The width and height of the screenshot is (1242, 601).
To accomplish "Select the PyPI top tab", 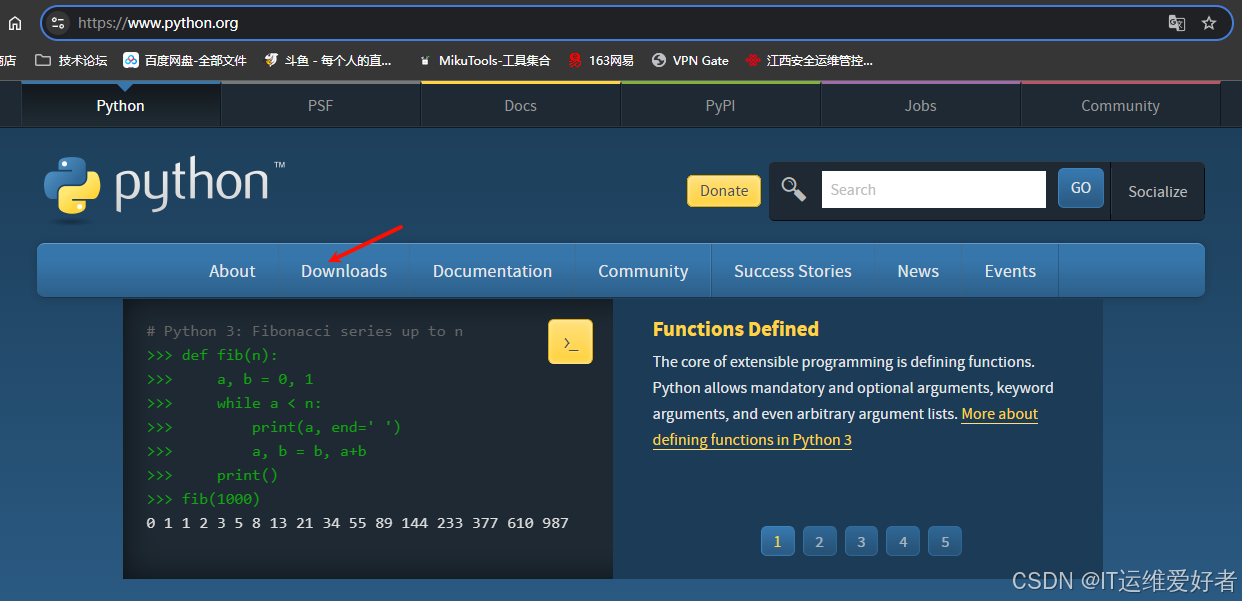I will click(x=721, y=105).
